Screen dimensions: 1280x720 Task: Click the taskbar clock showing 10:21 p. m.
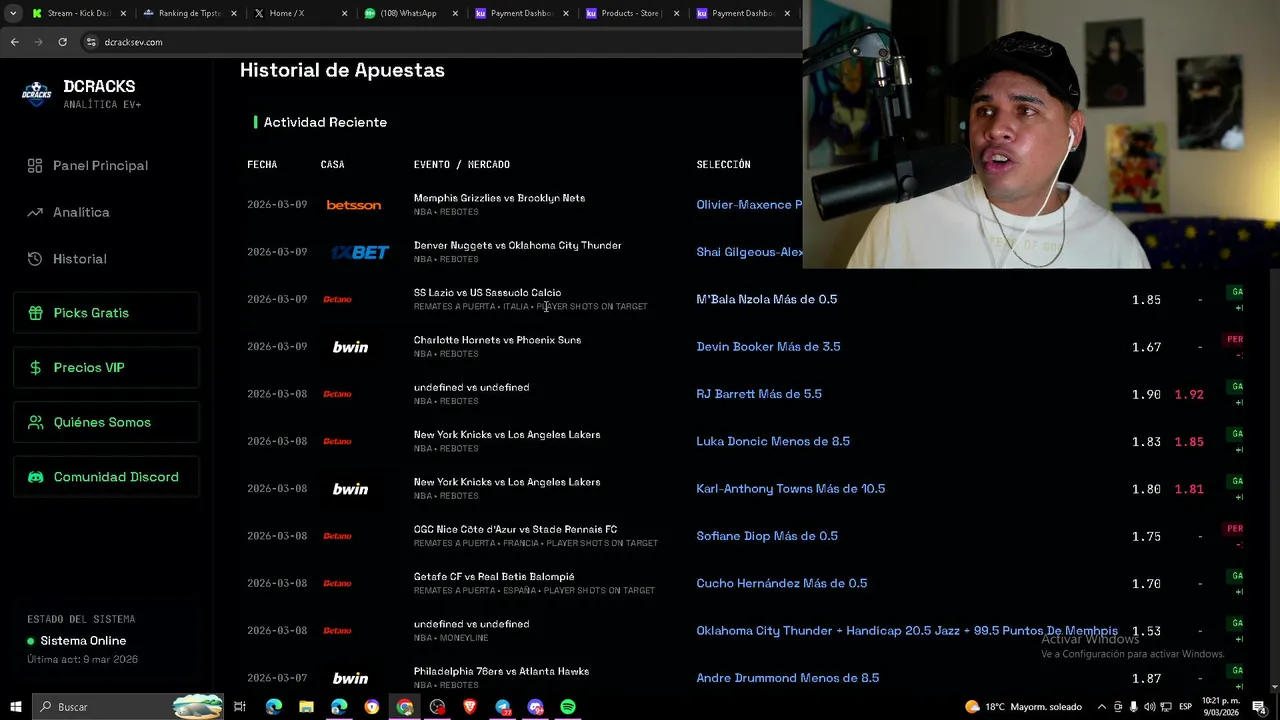point(1220,707)
